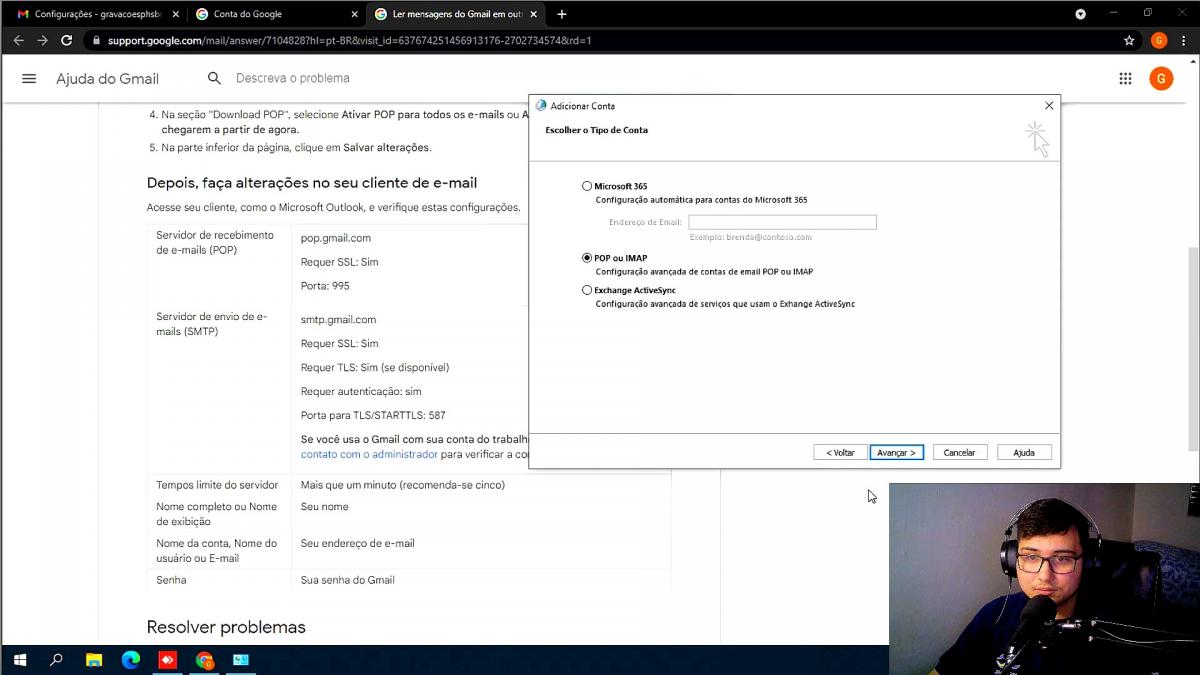Close the Configurações Gmail tab
Screen dimensions: 1200x675
176,14
